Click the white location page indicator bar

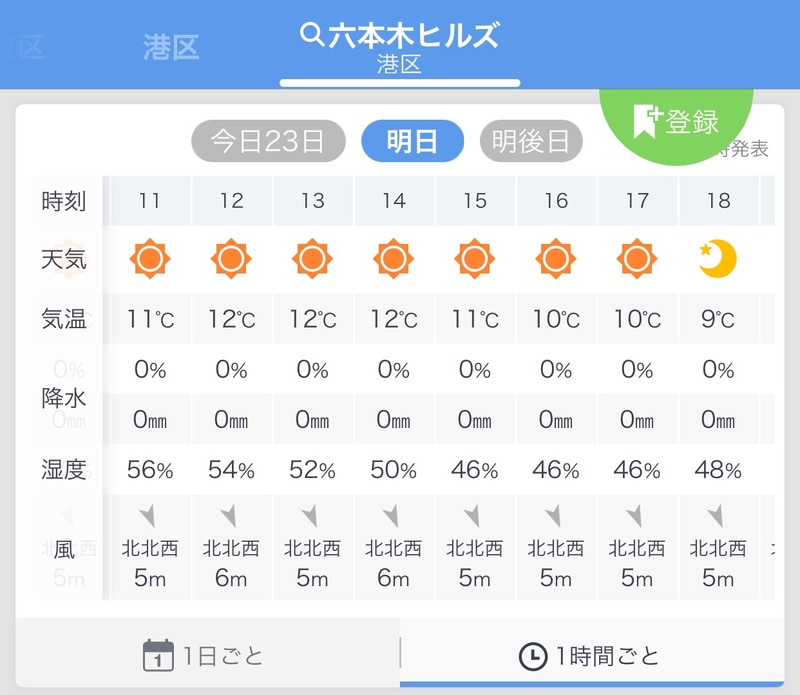coord(400,83)
